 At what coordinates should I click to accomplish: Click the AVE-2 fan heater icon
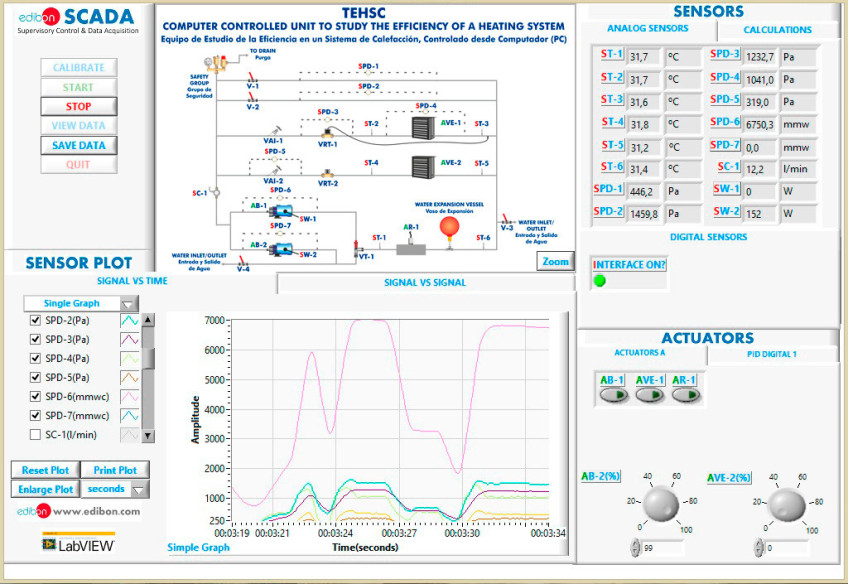click(x=423, y=167)
